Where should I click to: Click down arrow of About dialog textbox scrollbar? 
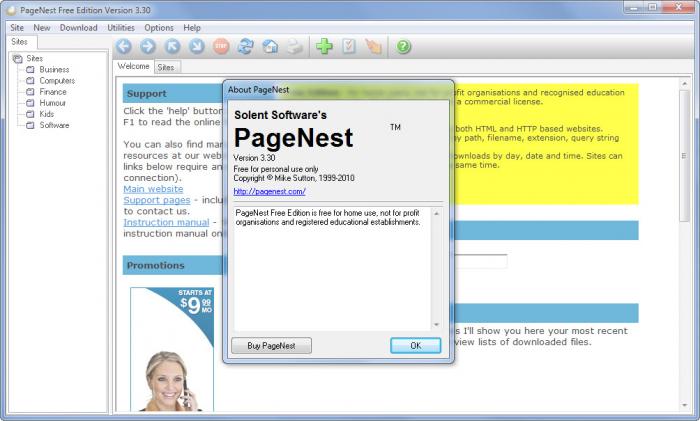437,325
